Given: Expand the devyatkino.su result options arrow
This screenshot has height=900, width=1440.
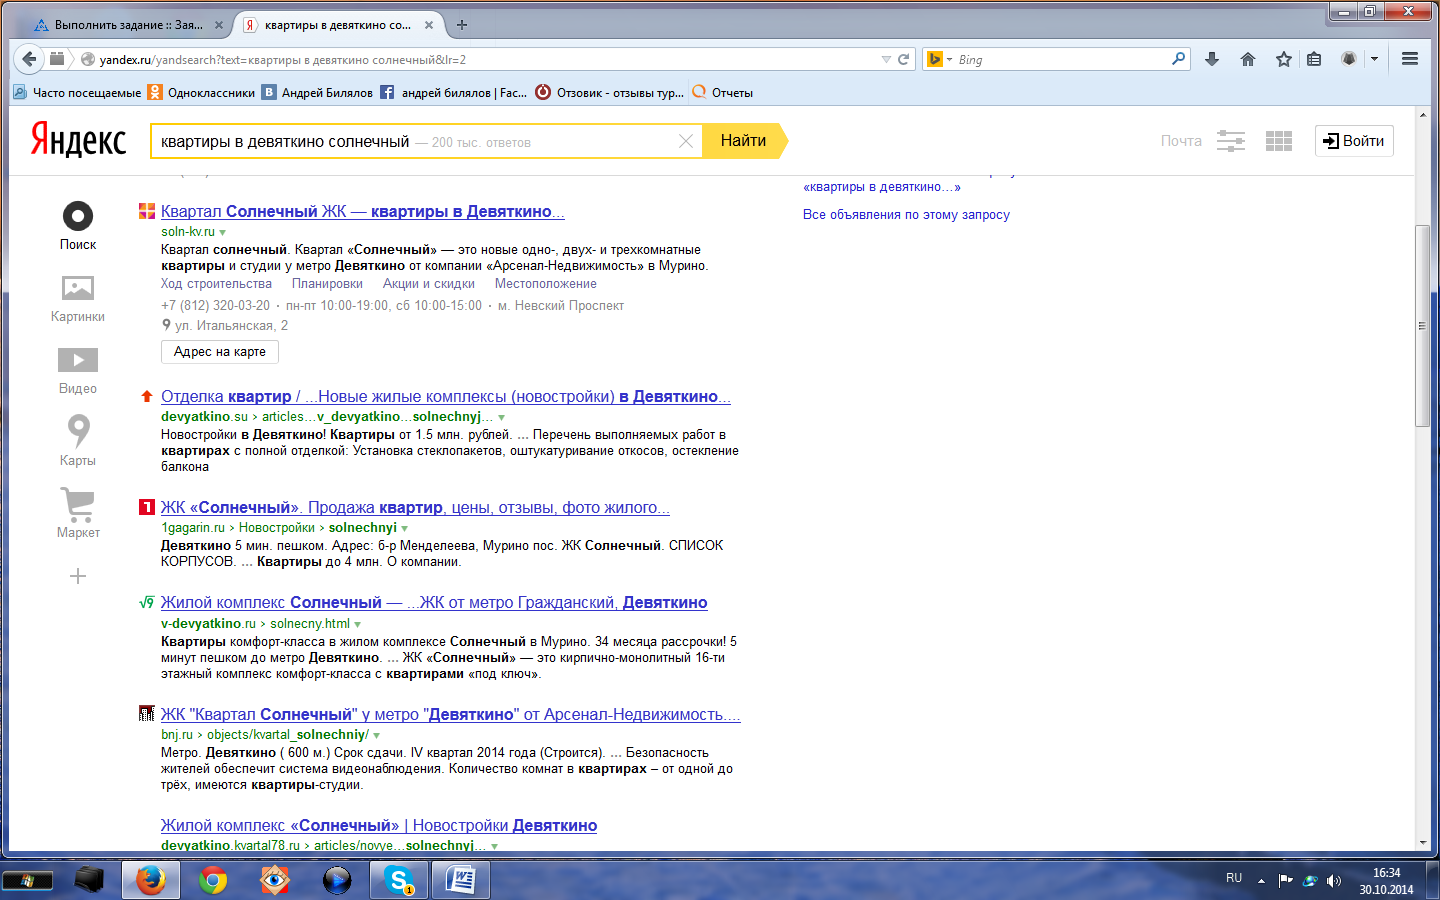Looking at the screenshot, I should [x=502, y=417].
